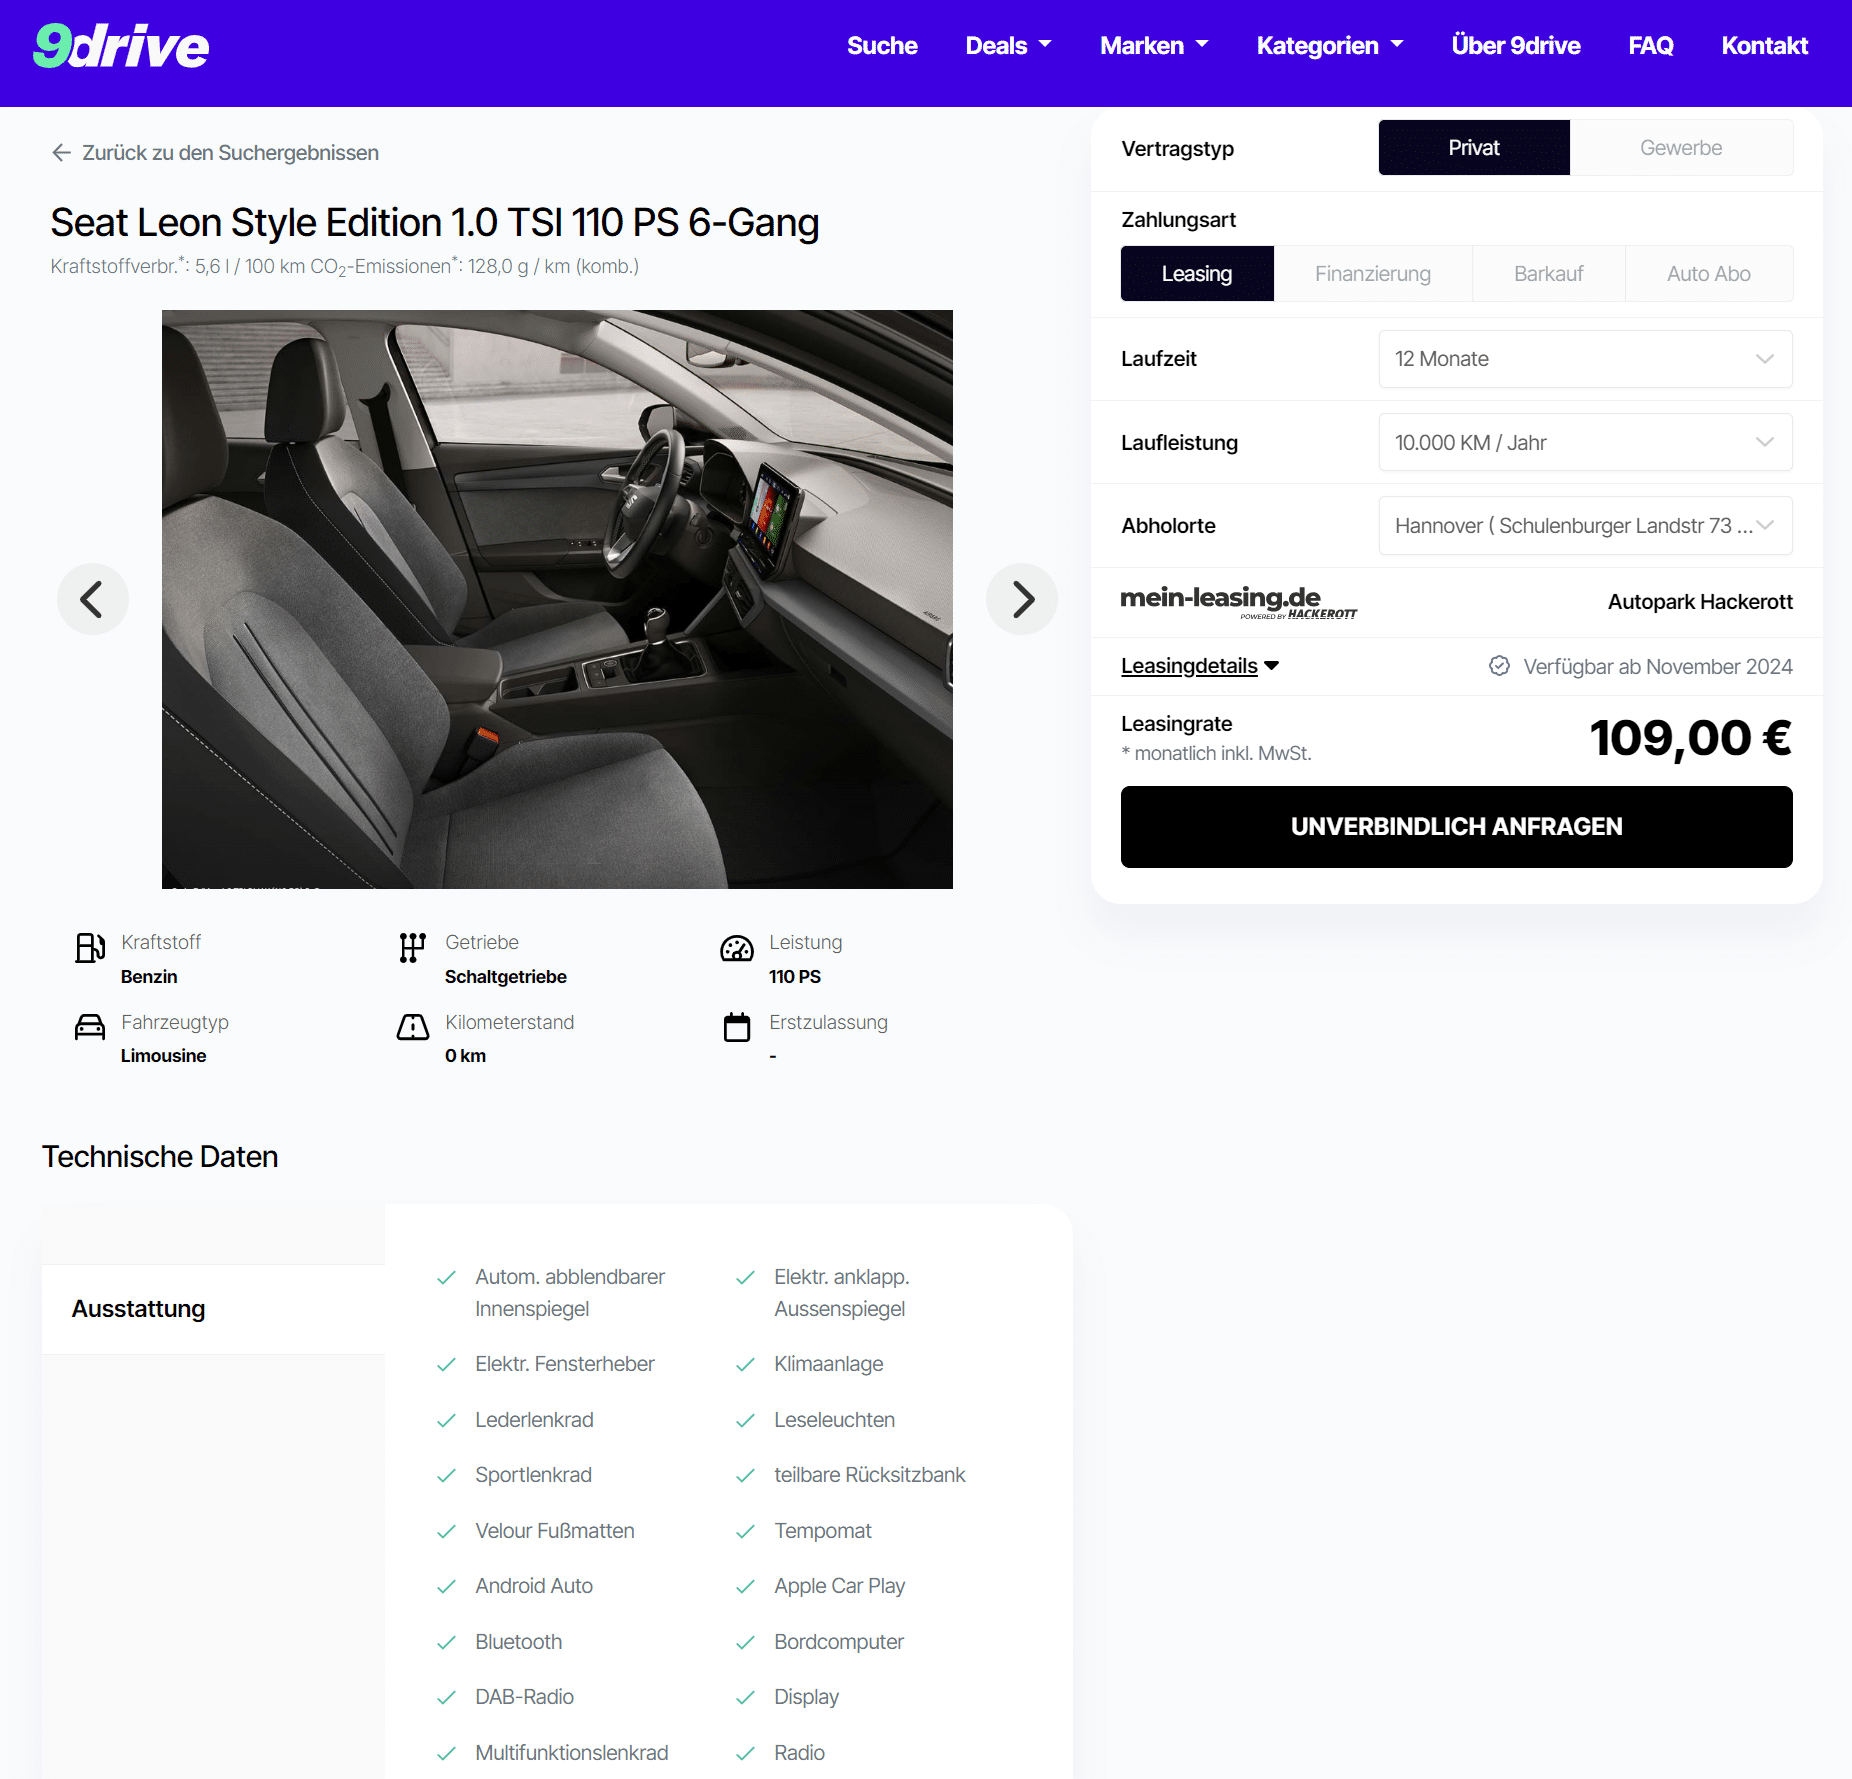This screenshot has width=1852, height=1779.
Task: Expand the Leasingdetails section
Action: pos(1200,666)
